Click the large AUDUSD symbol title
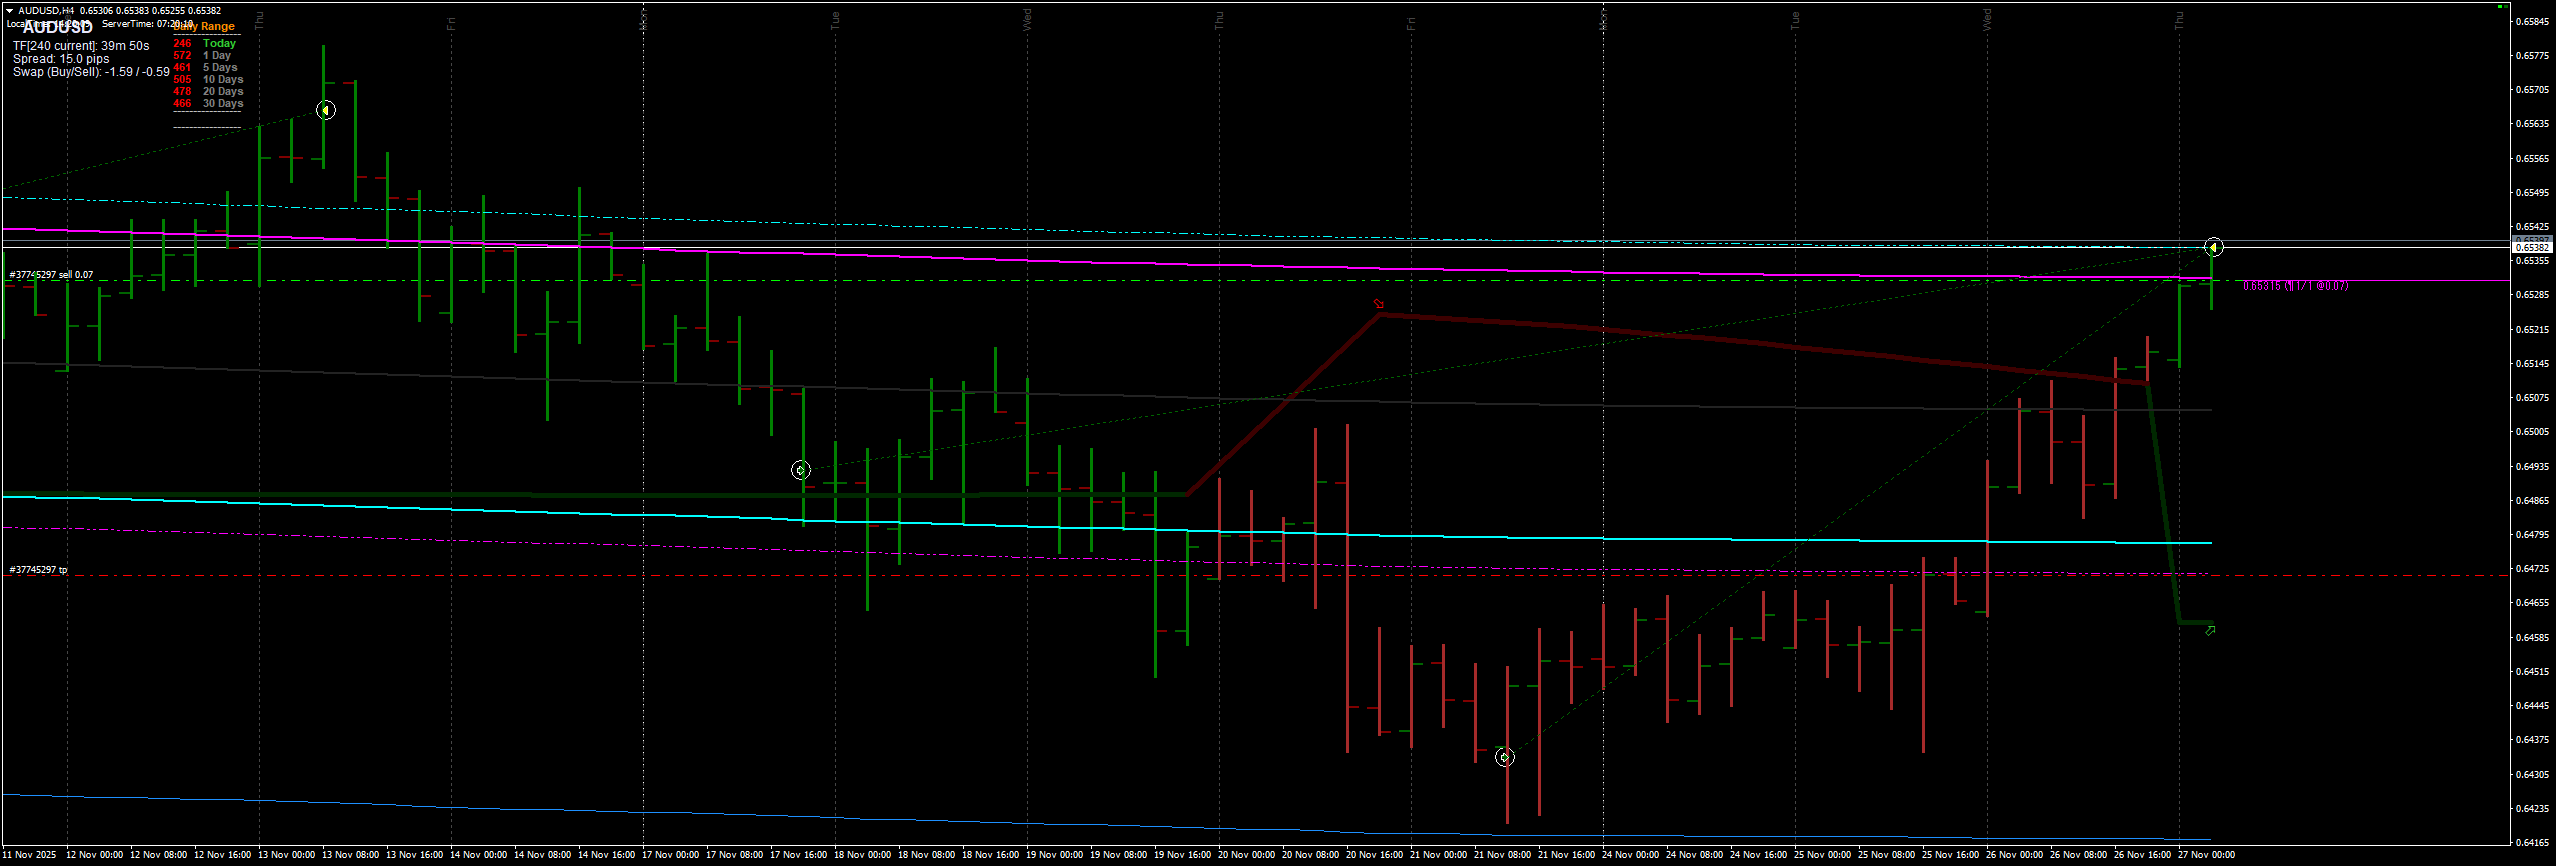This screenshot has height=866, width=2556. (58, 28)
